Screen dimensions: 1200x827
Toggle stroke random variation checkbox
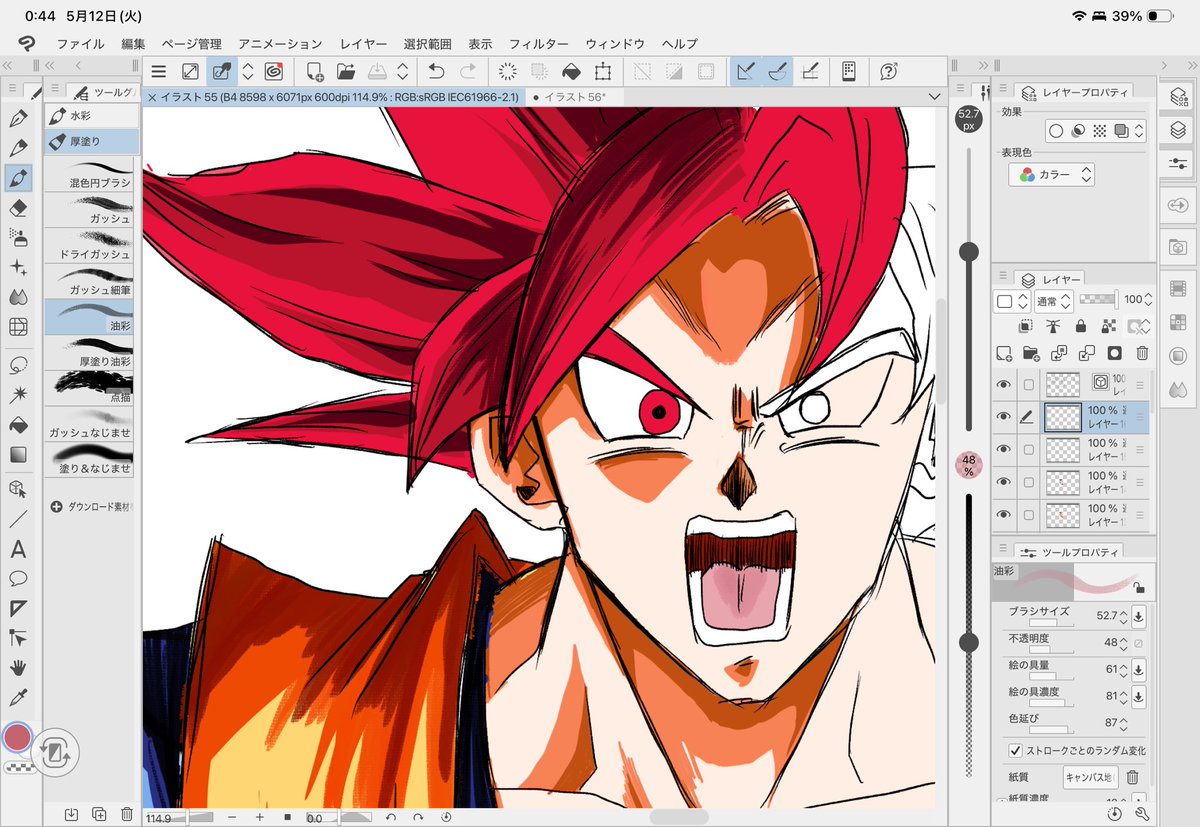(1015, 750)
